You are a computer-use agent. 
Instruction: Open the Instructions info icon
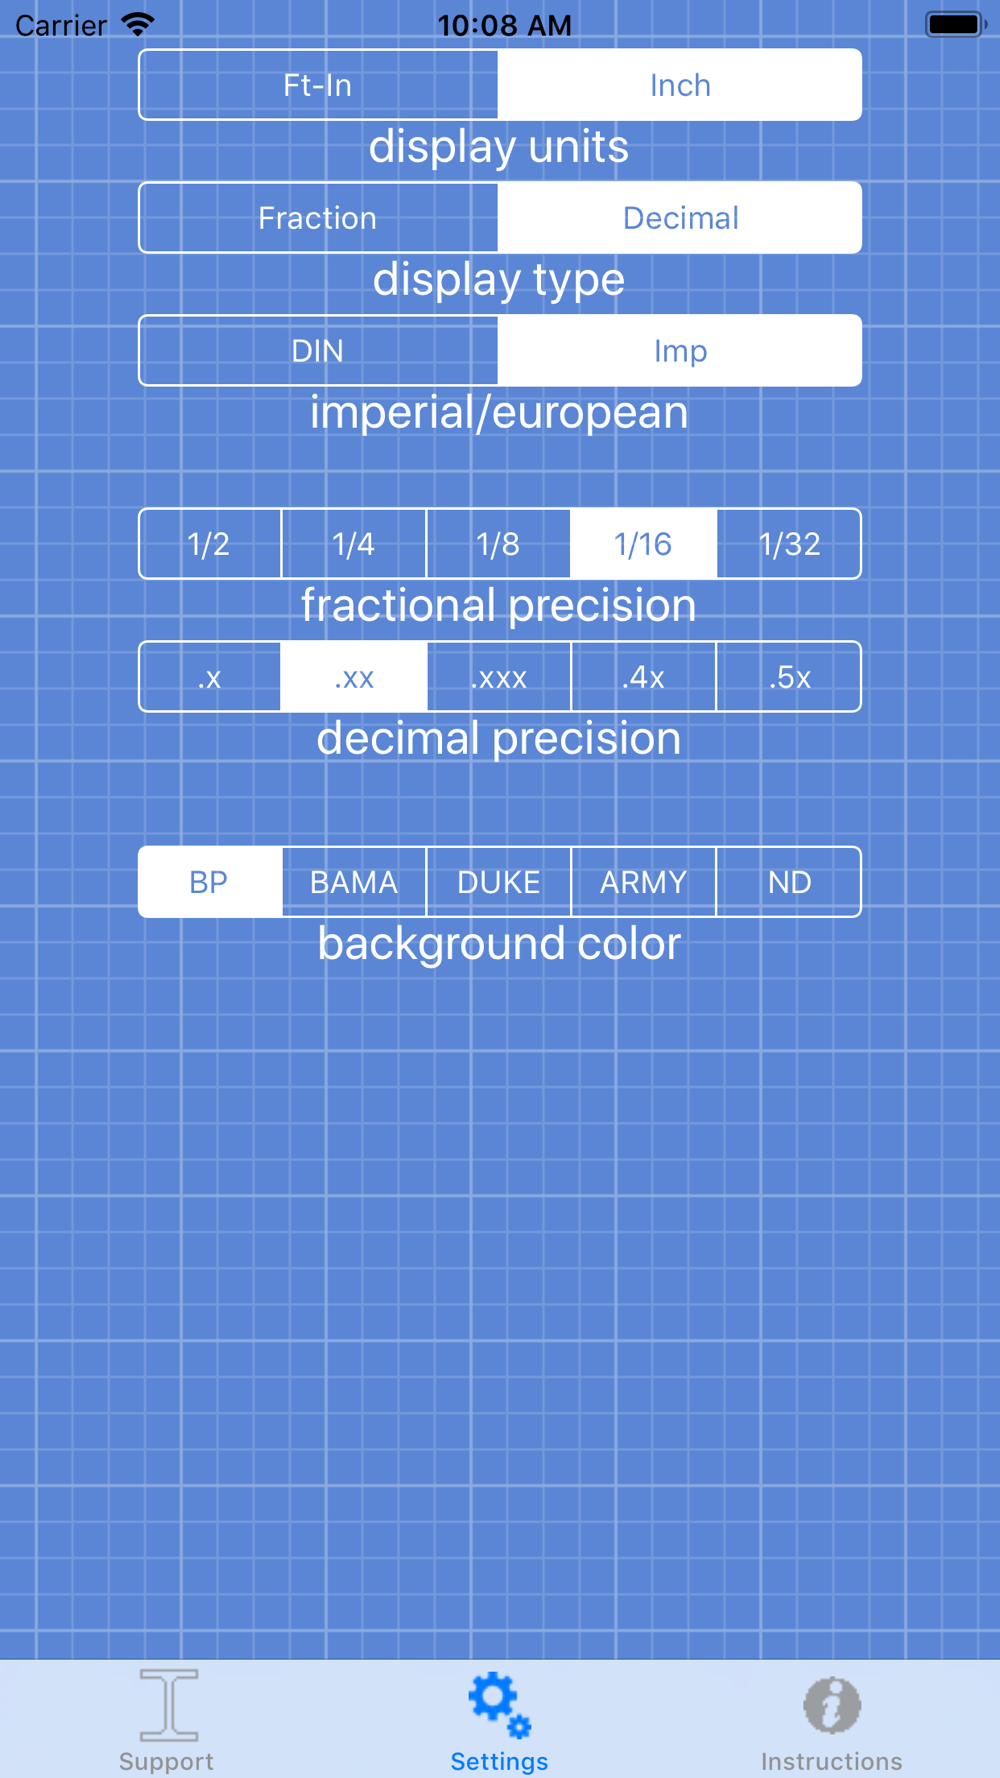pyautogui.click(x=832, y=1704)
